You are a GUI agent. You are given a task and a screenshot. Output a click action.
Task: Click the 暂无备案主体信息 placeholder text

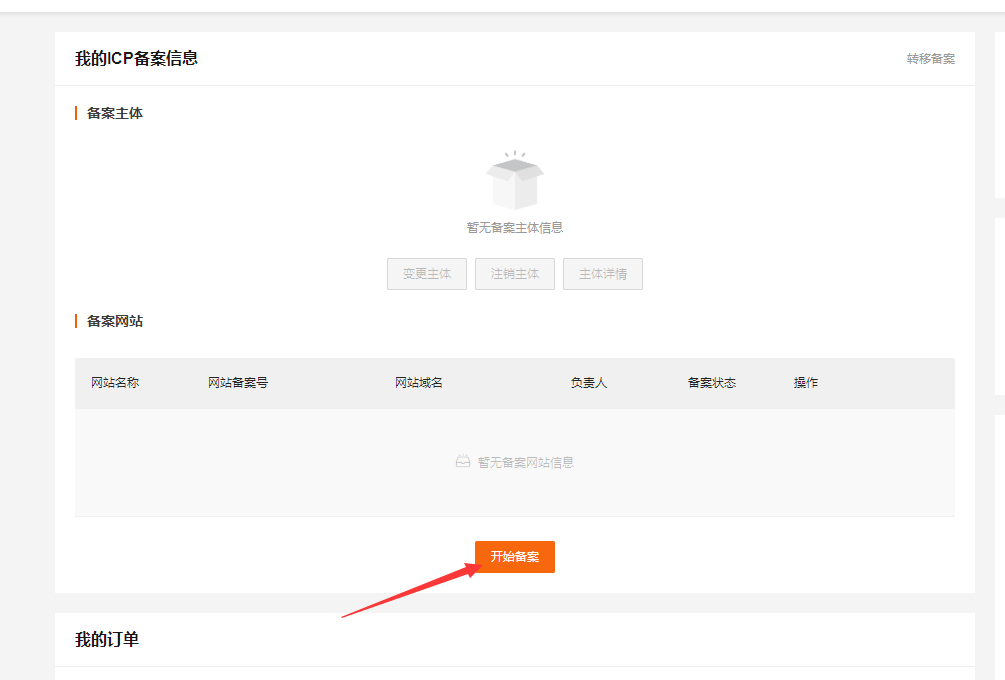515,228
